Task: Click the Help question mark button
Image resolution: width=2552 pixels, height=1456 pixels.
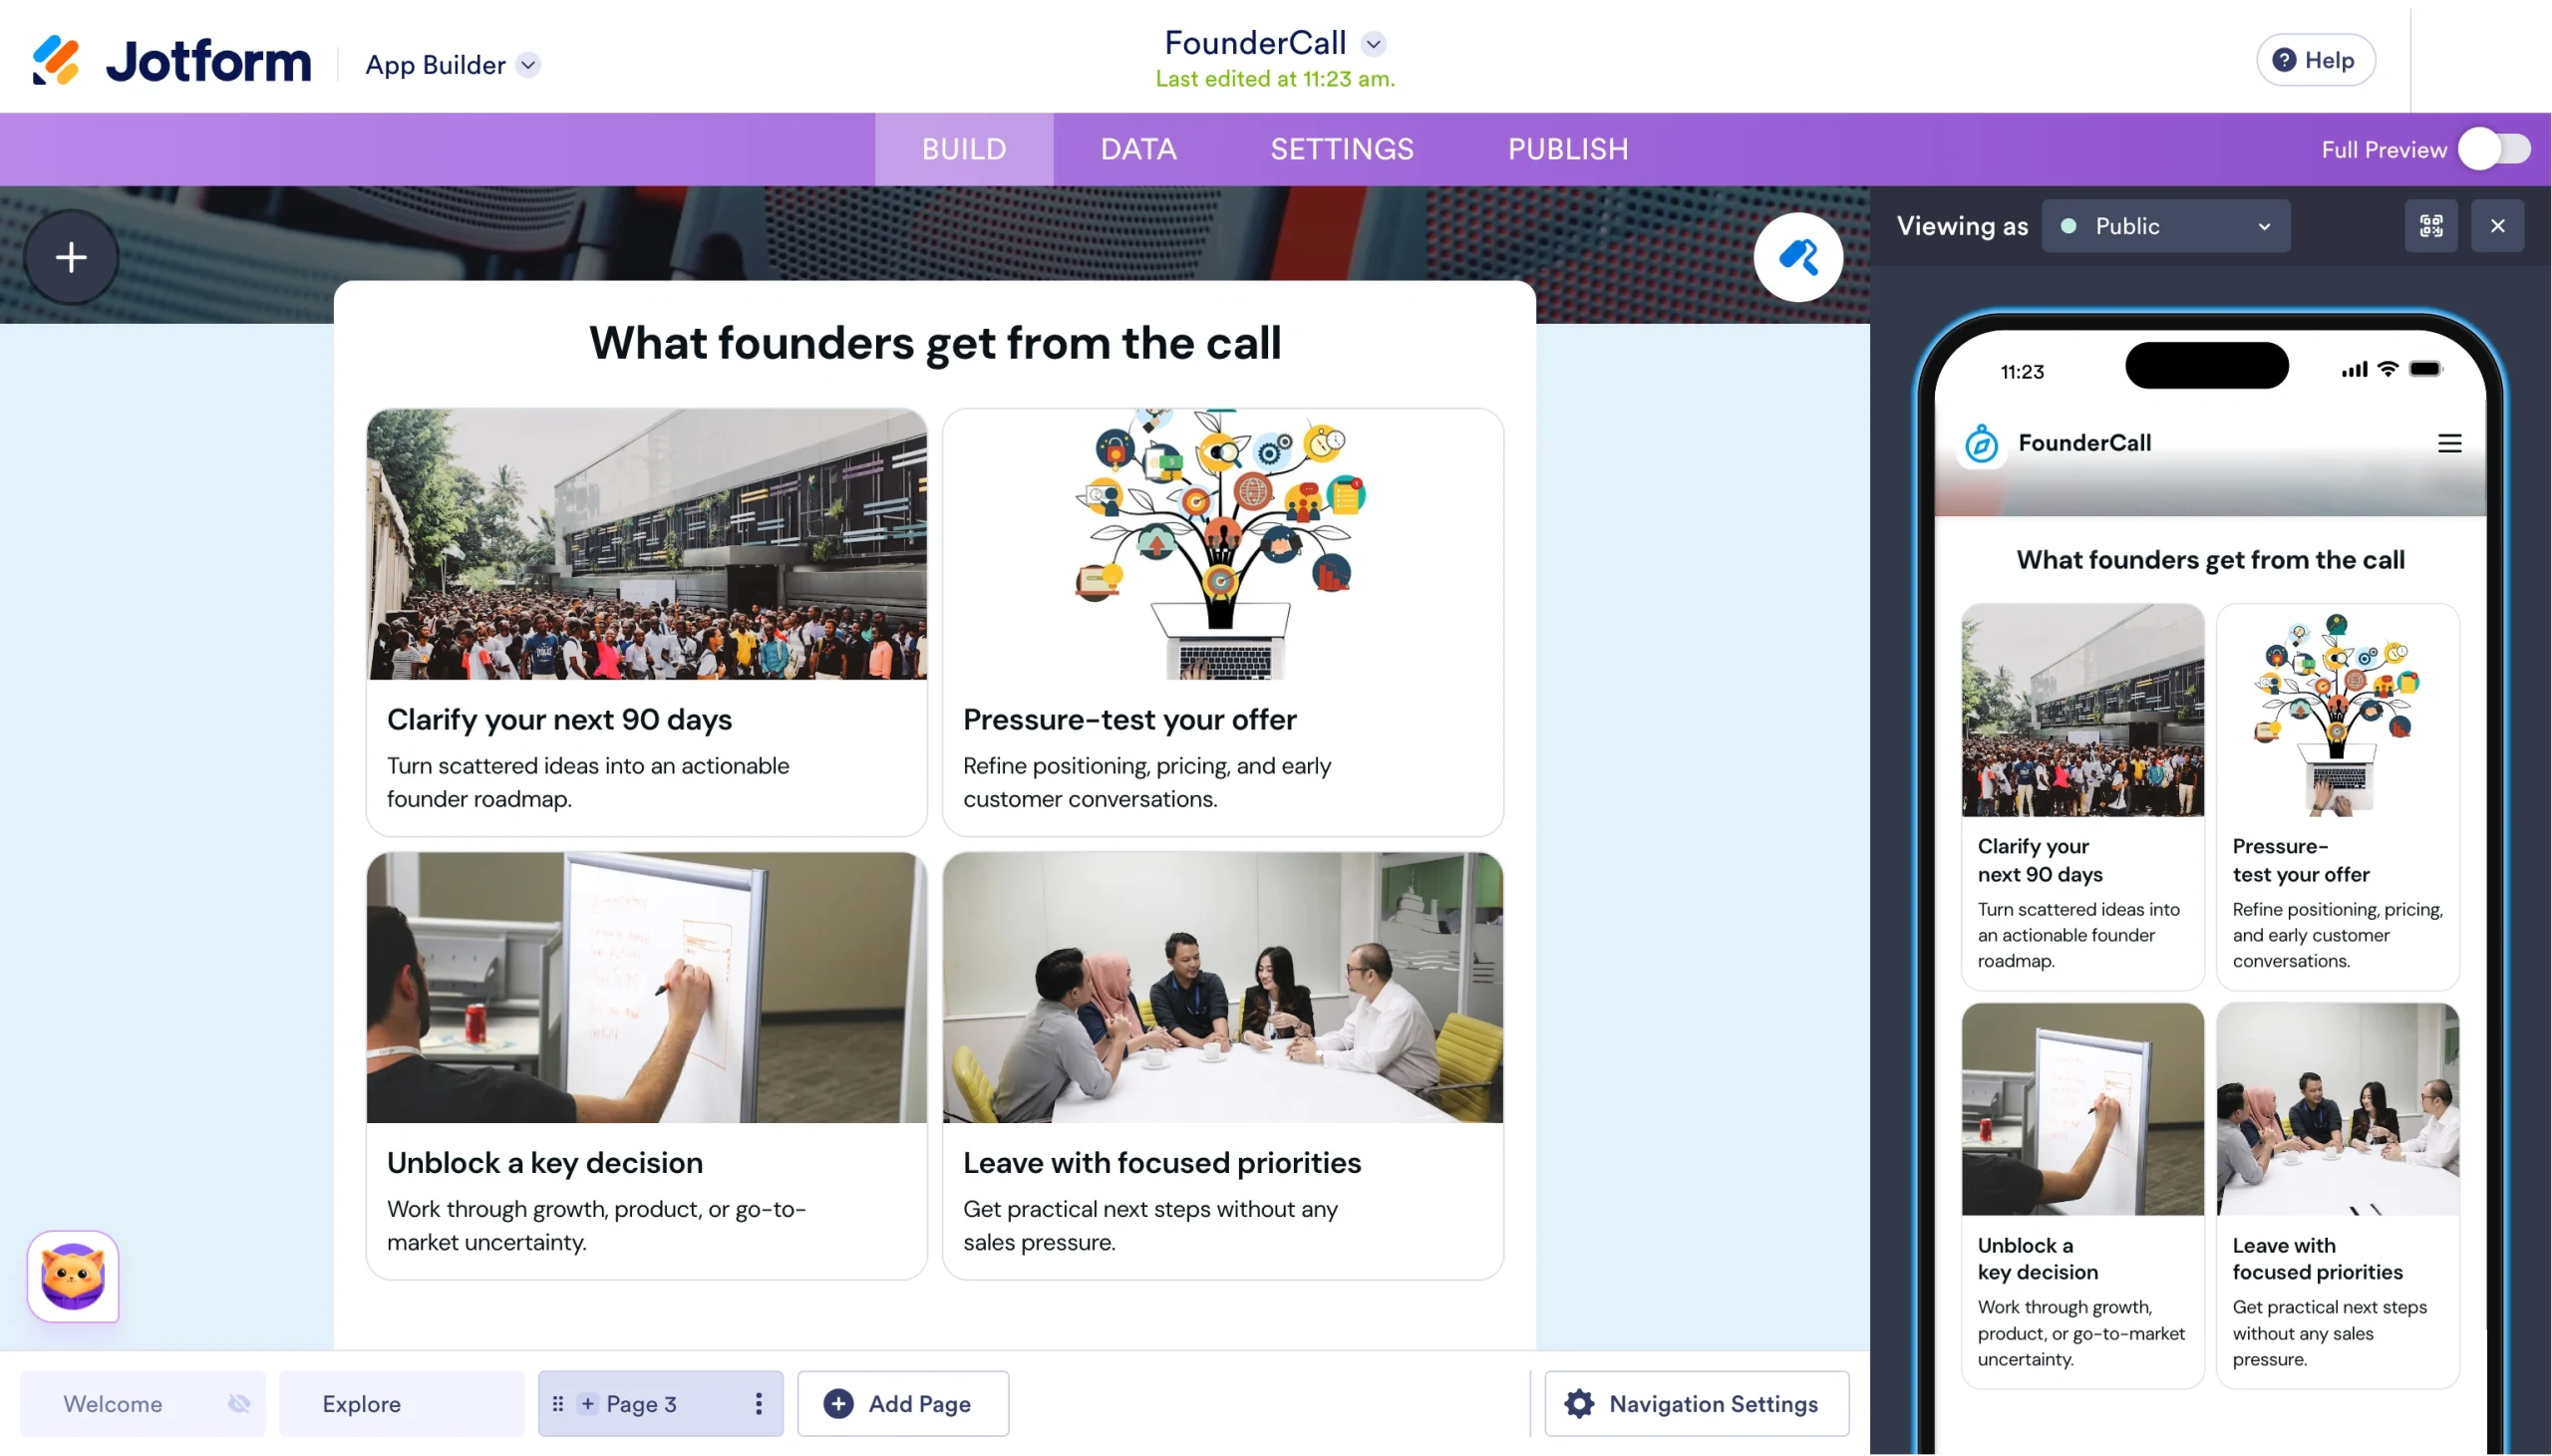Action: coord(2315,60)
